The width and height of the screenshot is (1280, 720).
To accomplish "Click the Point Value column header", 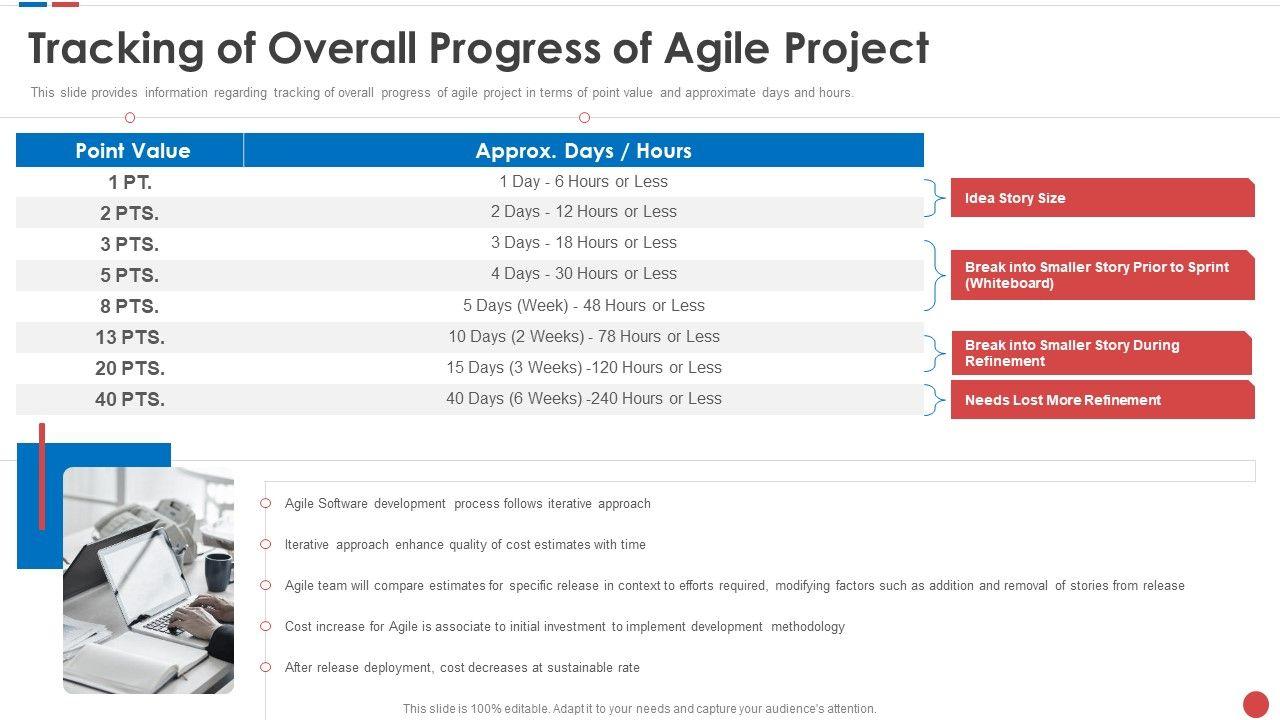I will [x=132, y=151].
